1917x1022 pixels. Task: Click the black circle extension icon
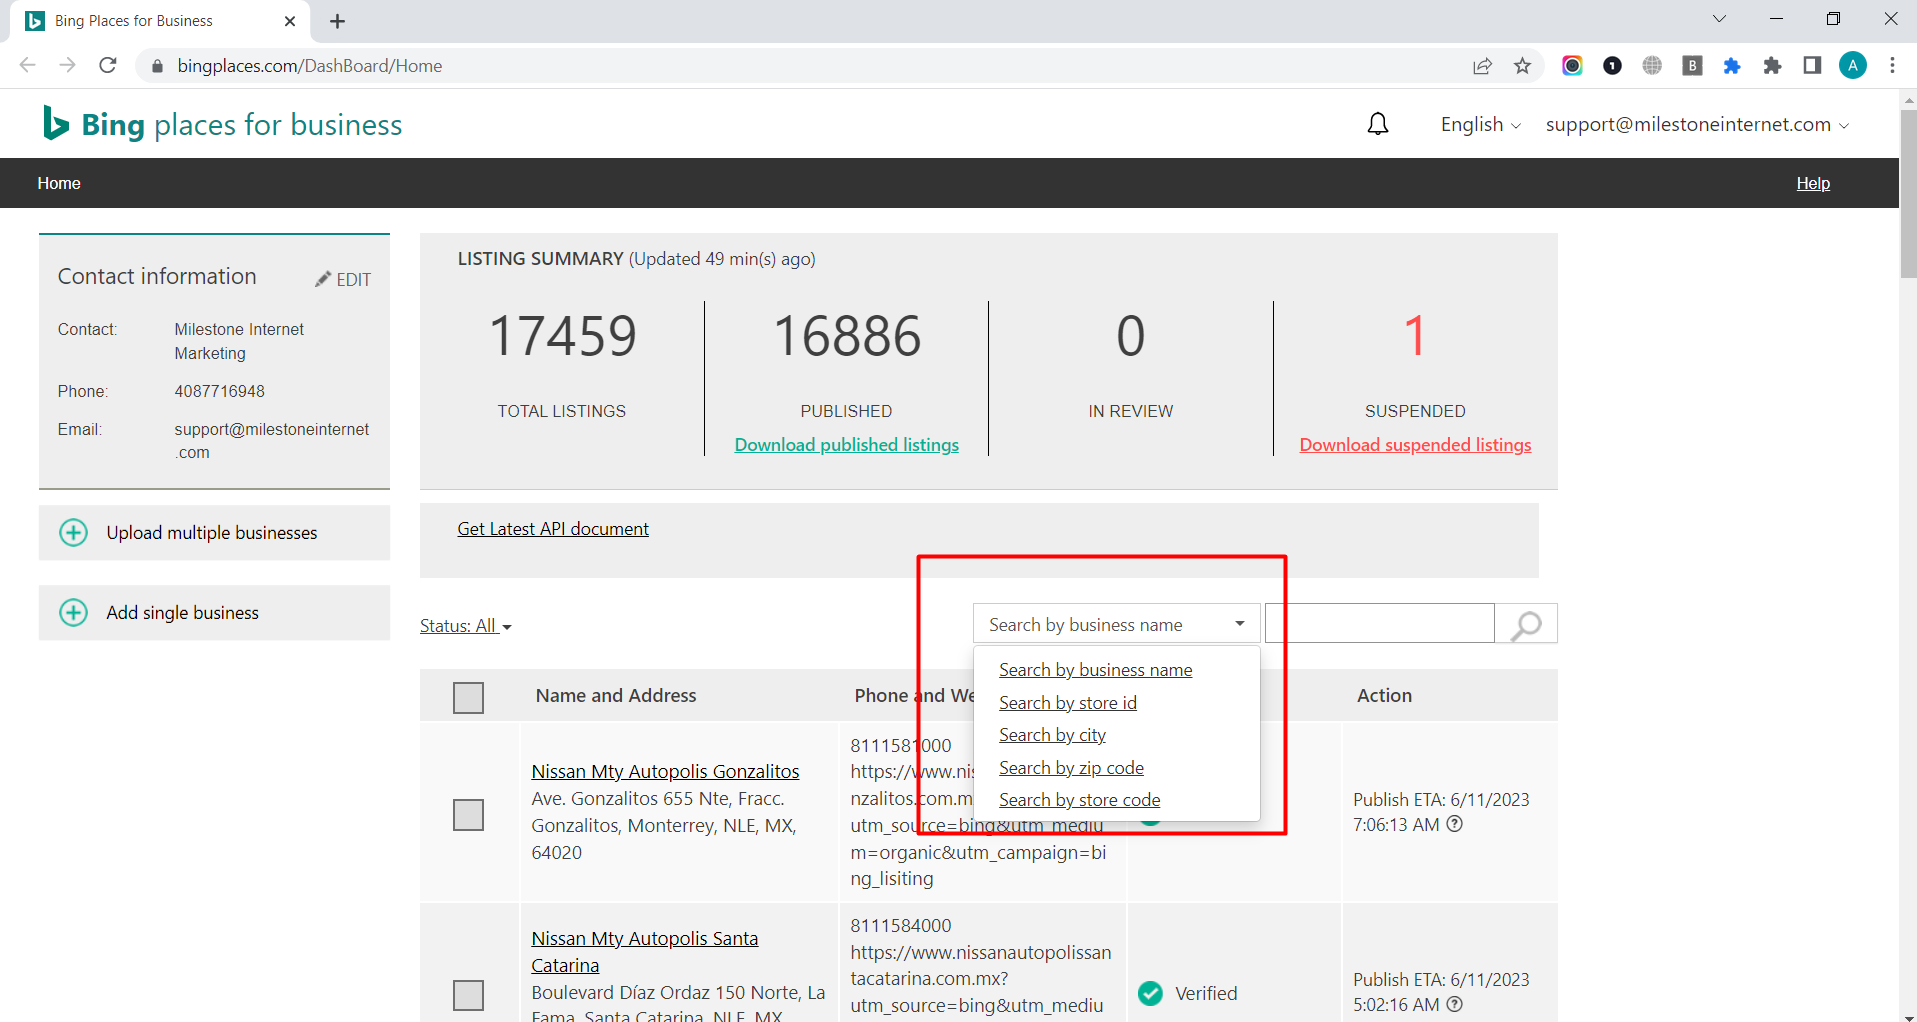click(x=1612, y=66)
